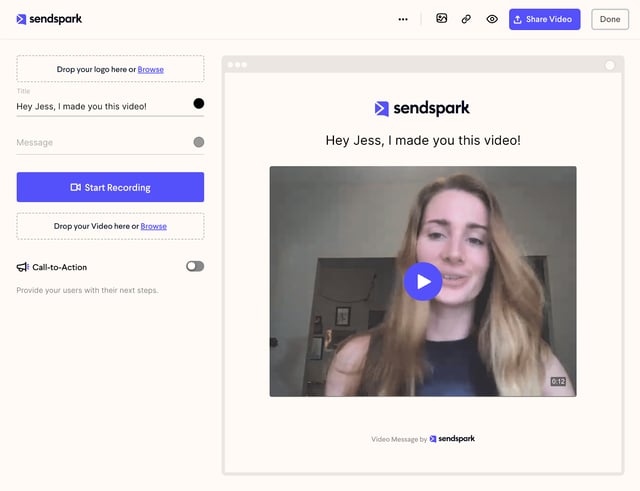Click the video drop zone area
Image resolution: width=640 pixels, height=491 pixels.
coord(110,226)
